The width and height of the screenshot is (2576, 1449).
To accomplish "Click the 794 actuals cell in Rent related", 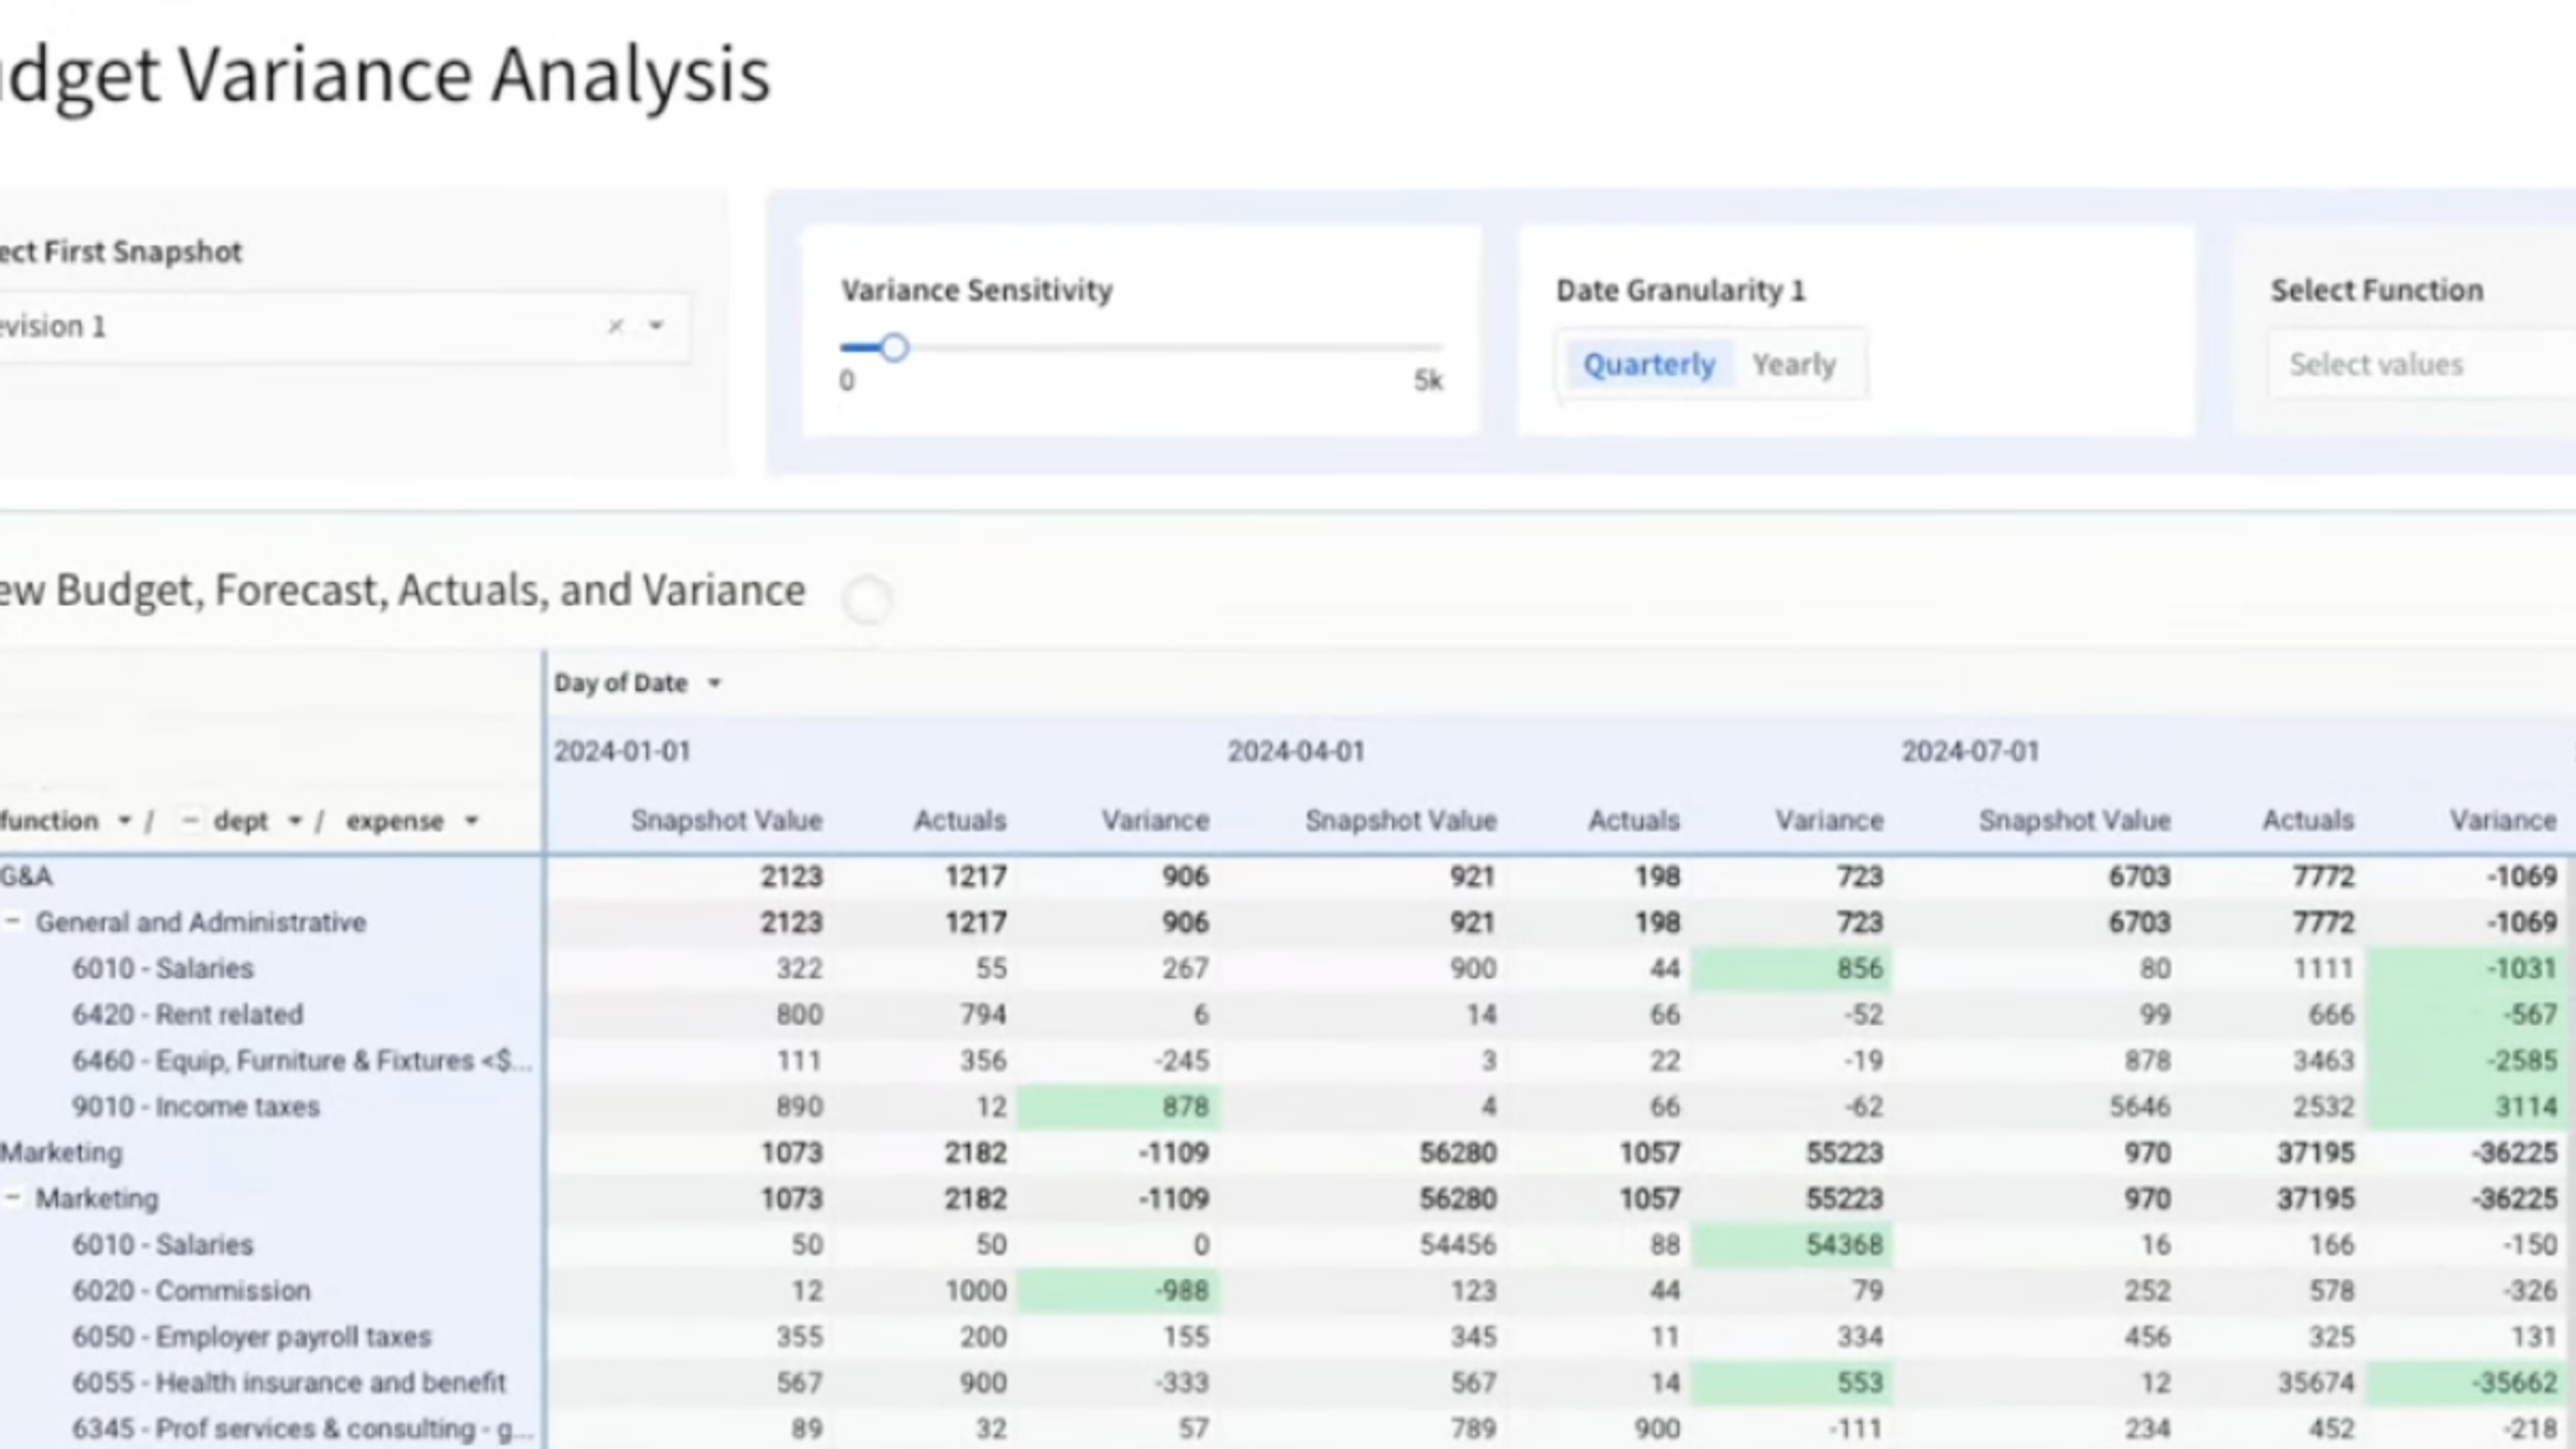I will pos(983,1014).
